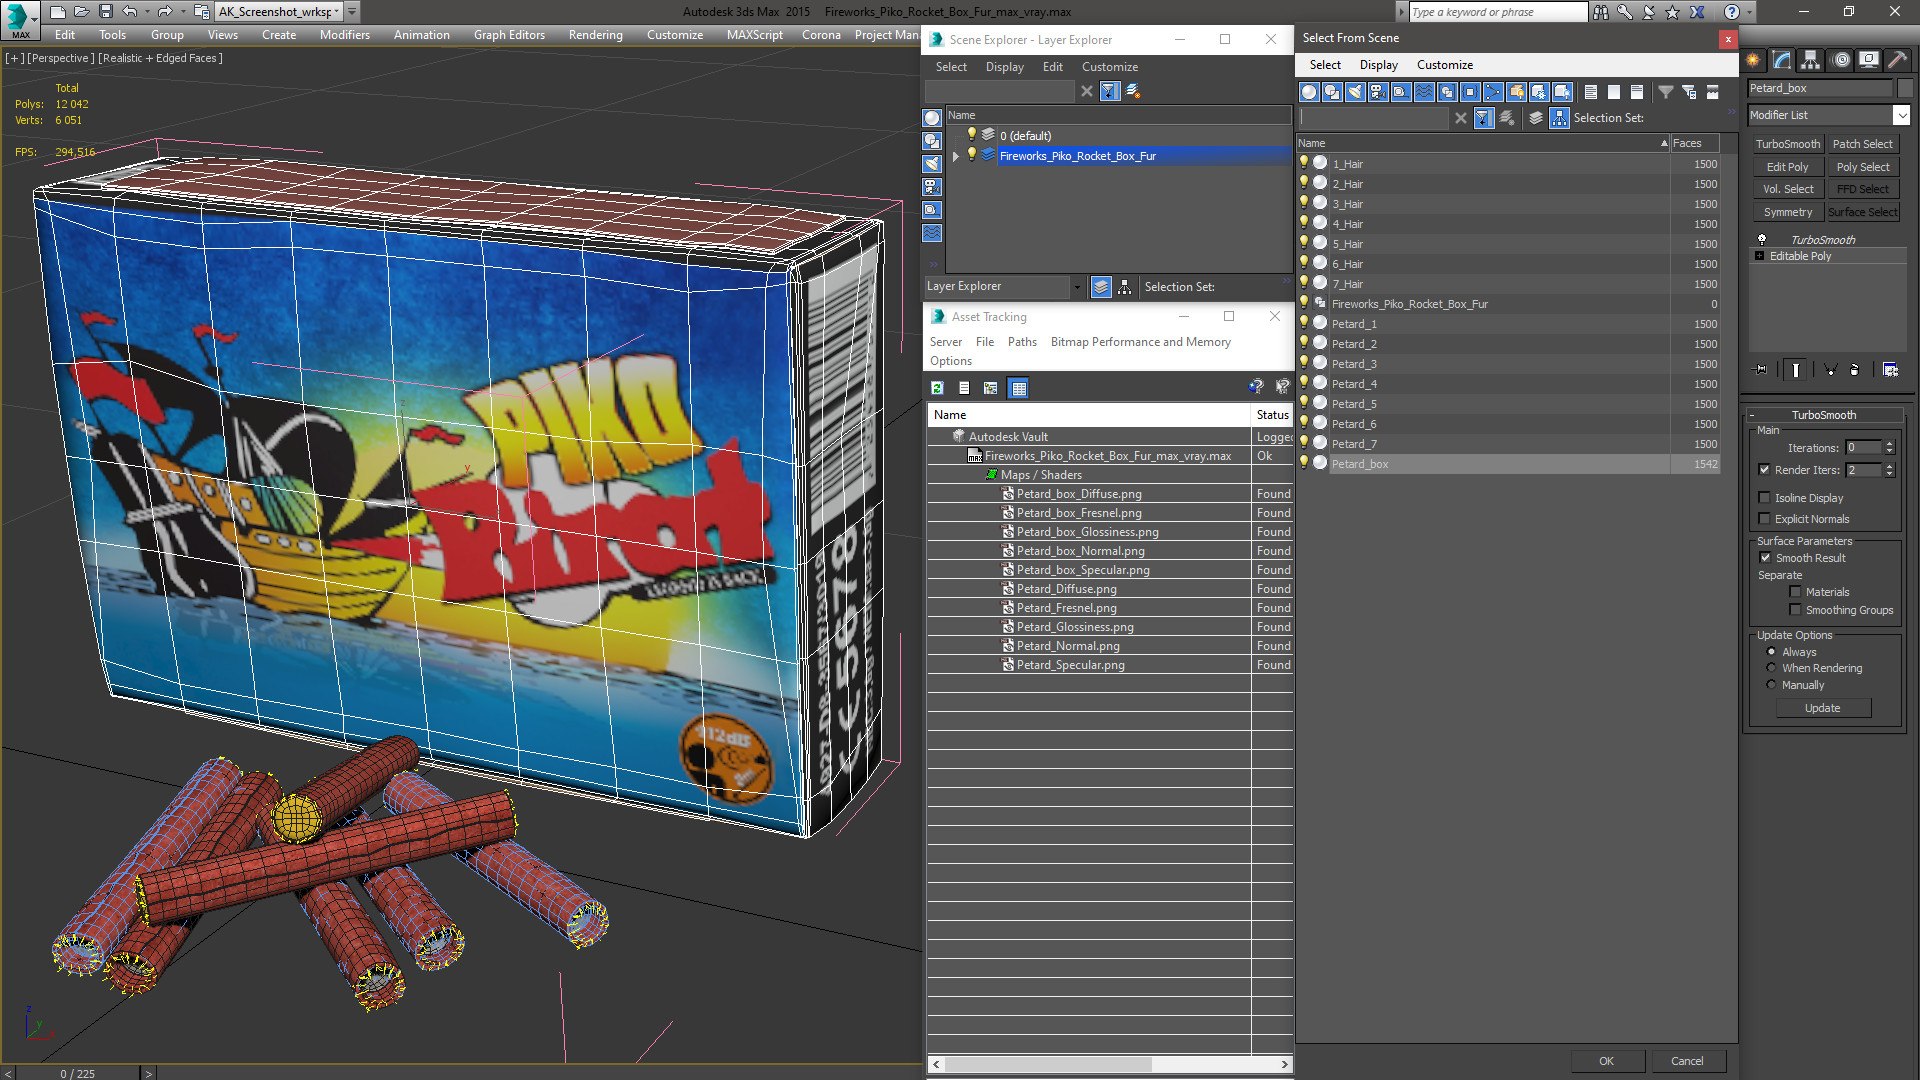The height and width of the screenshot is (1080, 1920).
Task: Open the Modifier List dropdown
Action: click(x=1901, y=115)
